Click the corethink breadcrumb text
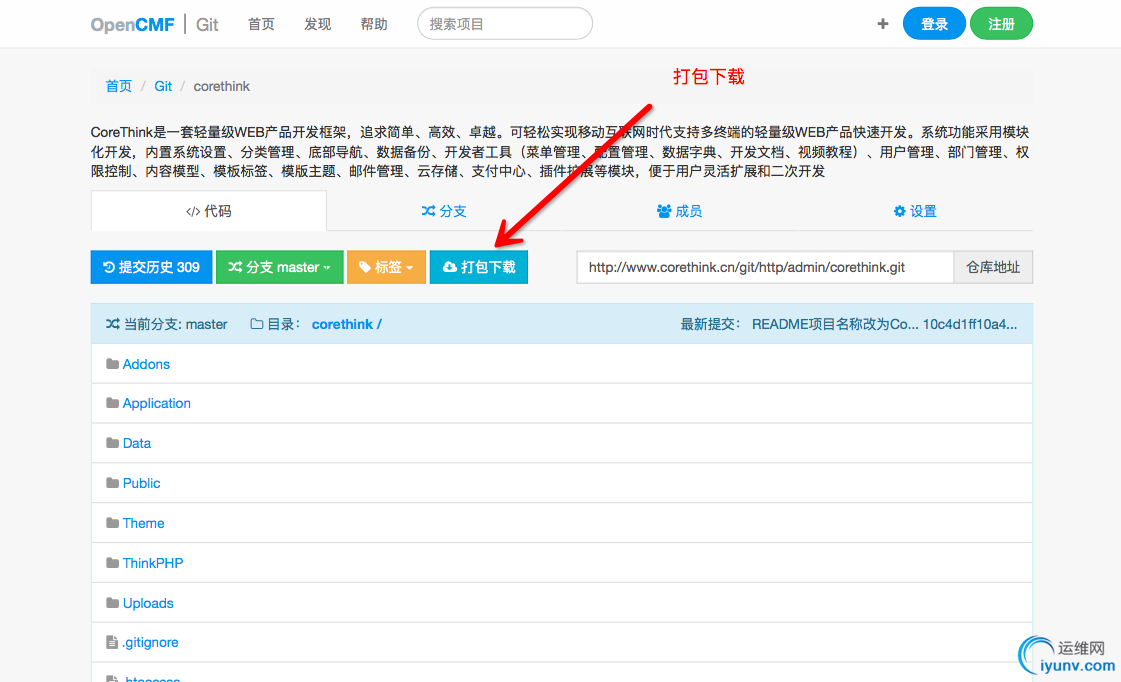Image resolution: width=1121 pixels, height=682 pixels. click(x=222, y=87)
